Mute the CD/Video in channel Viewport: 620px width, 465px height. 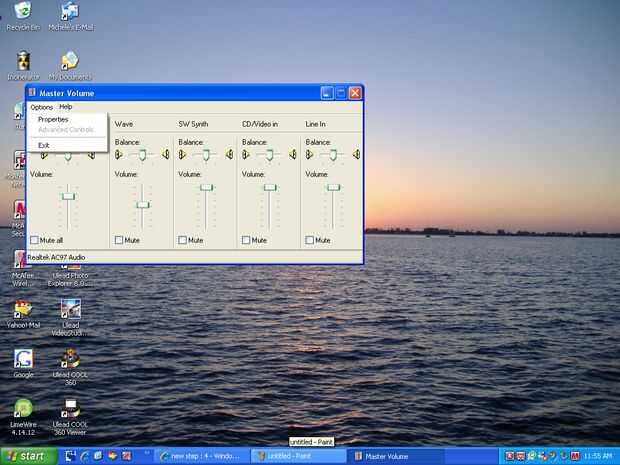246,240
